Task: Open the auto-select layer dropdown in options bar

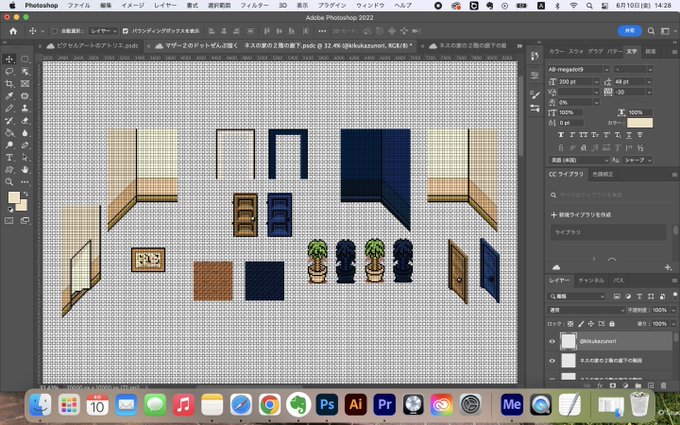Action: click(x=103, y=31)
